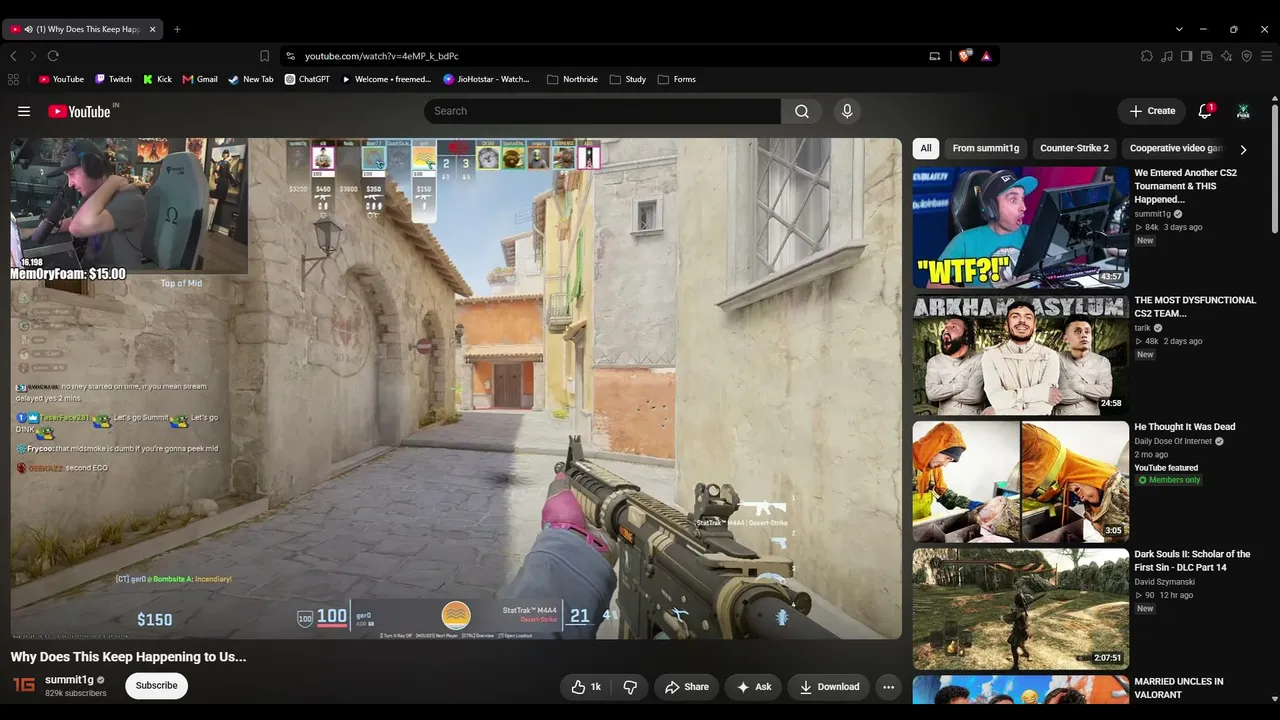1280x720 pixels.
Task: Dislike the video with thumbs down
Action: pos(630,687)
